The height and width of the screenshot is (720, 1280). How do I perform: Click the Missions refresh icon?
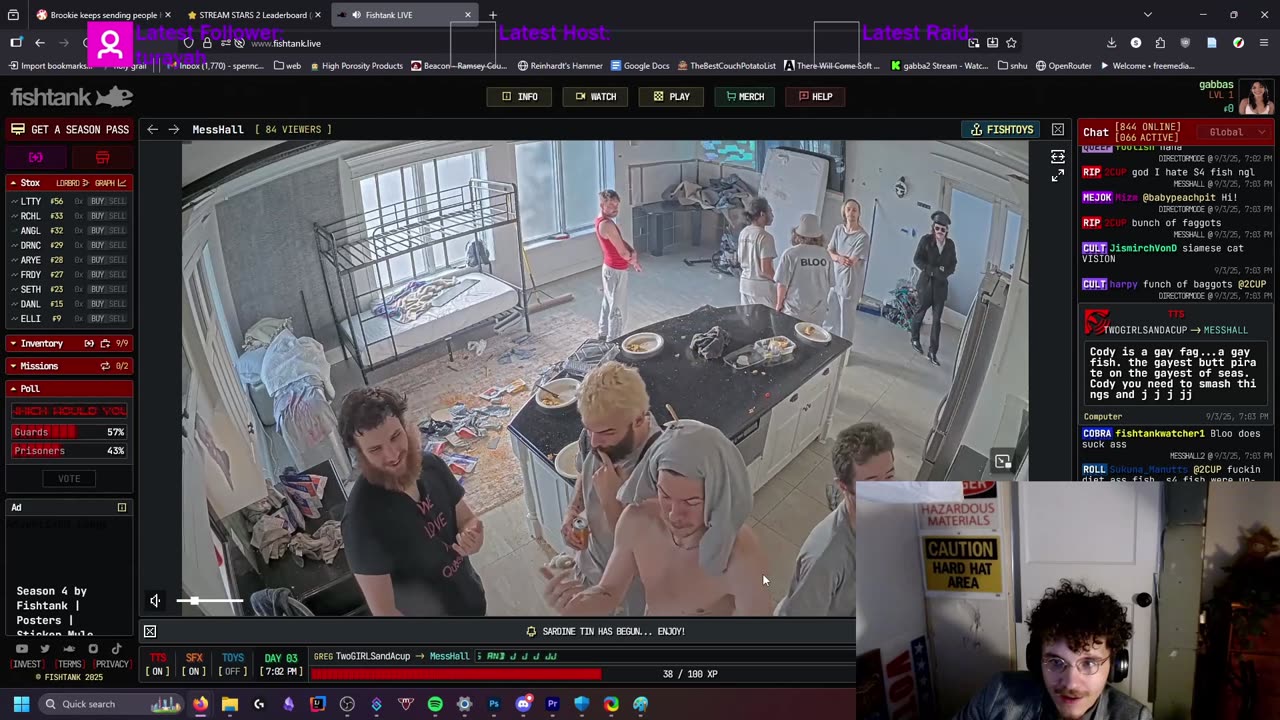104,366
